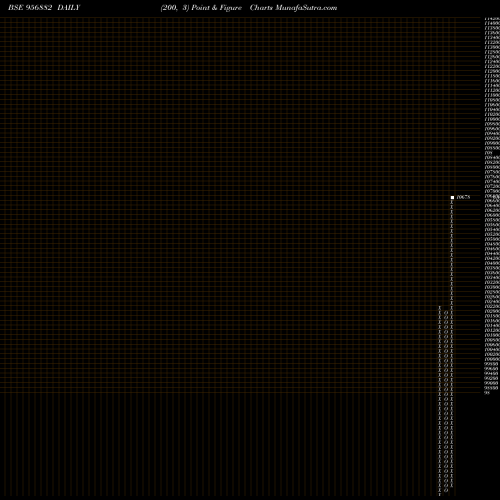Click first X directly below white marker
Screen dimensions: 500x500
(x=452, y=202)
